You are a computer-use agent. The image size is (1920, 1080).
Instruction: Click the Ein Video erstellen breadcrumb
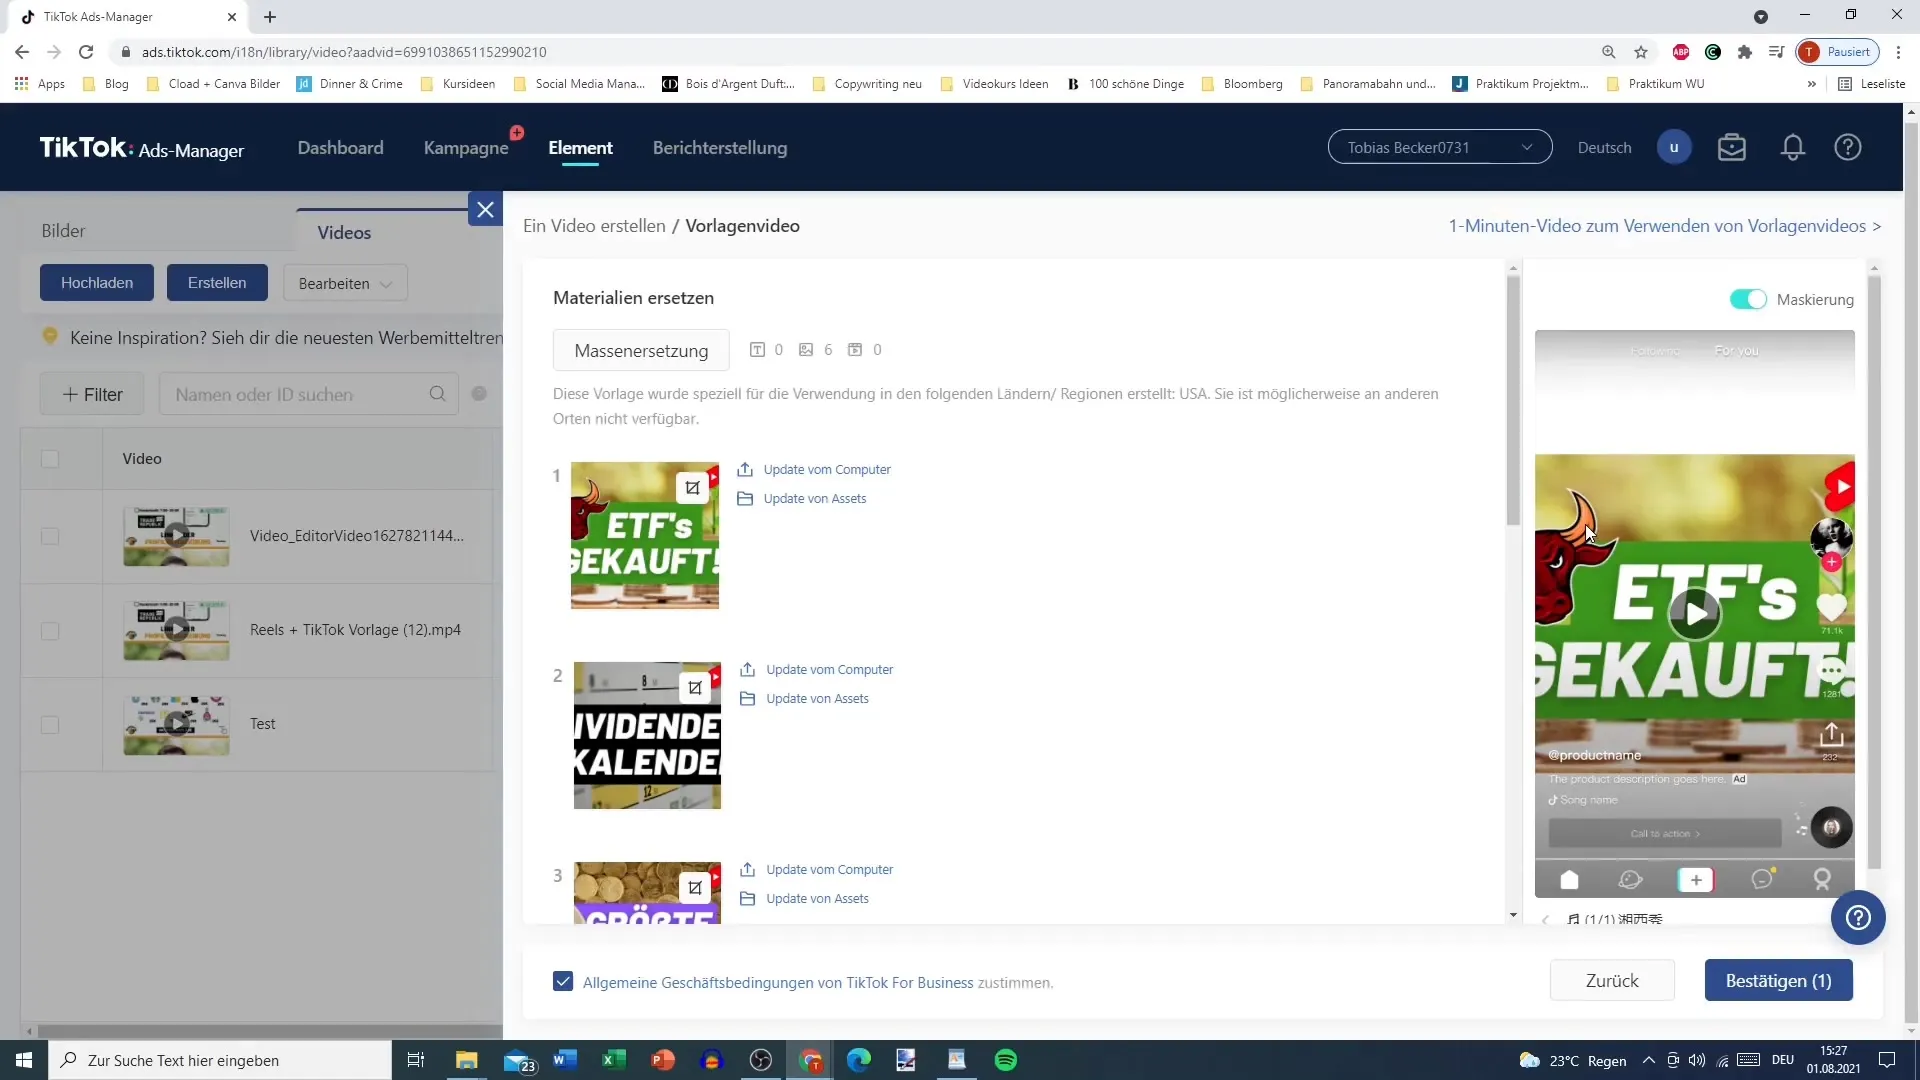[594, 226]
